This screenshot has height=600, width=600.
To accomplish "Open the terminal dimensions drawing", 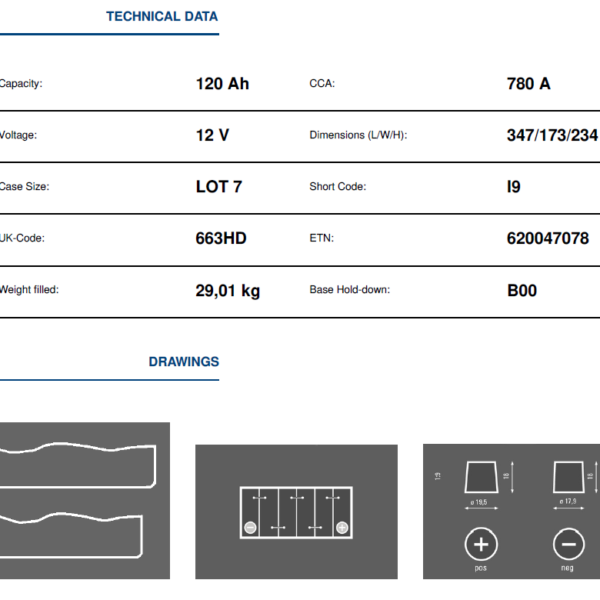I will coord(511,512).
